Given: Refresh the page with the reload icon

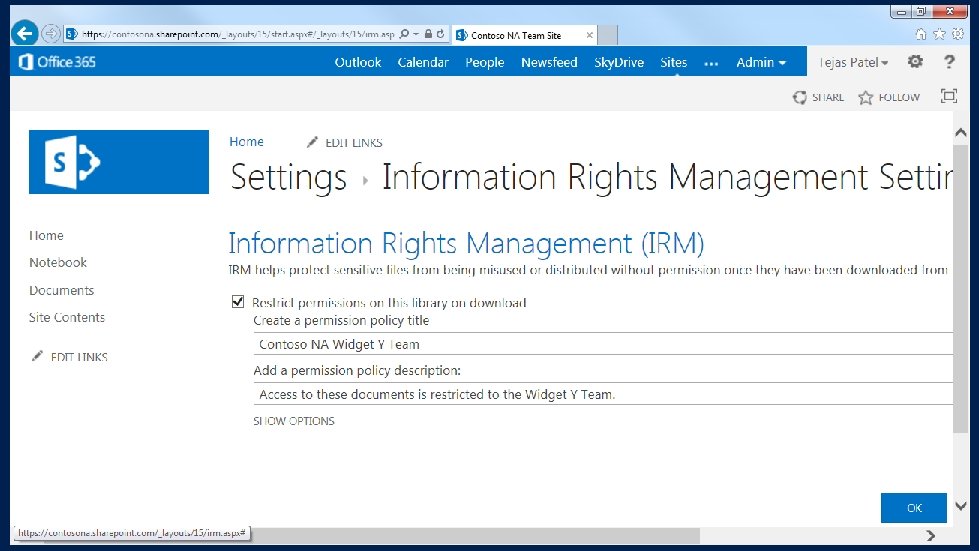Looking at the screenshot, I should (x=441, y=34).
